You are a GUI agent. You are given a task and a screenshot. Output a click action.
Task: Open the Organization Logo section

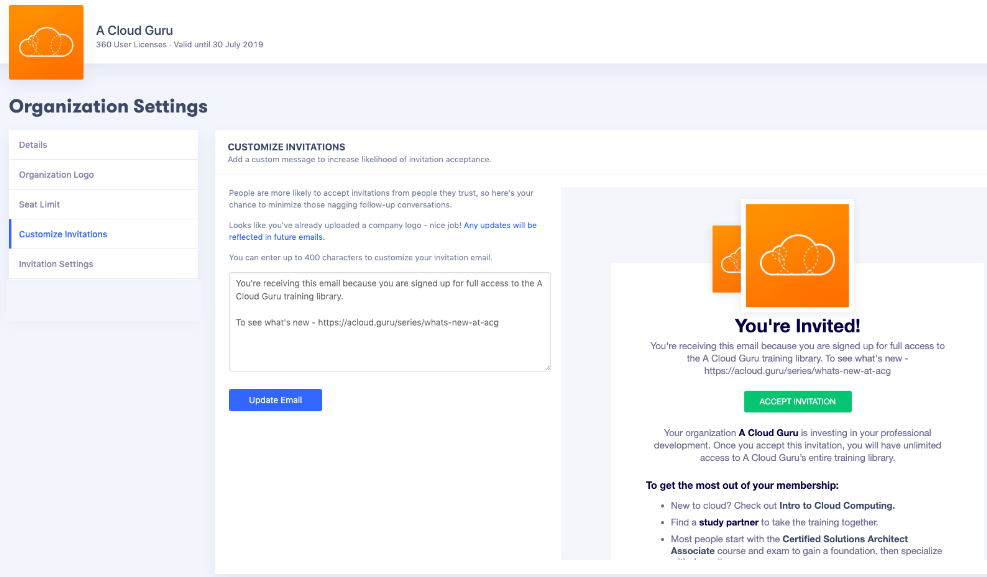coord(57,174)
